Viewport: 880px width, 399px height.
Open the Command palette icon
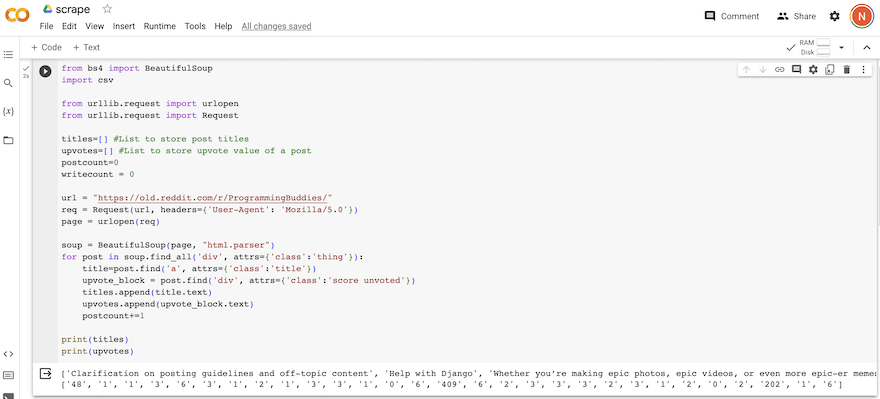coord(8,375)
